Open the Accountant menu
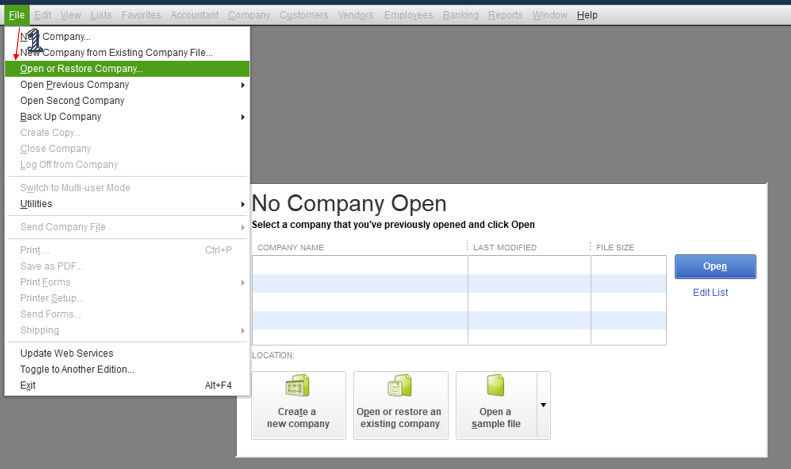 (x=195, y=15)
